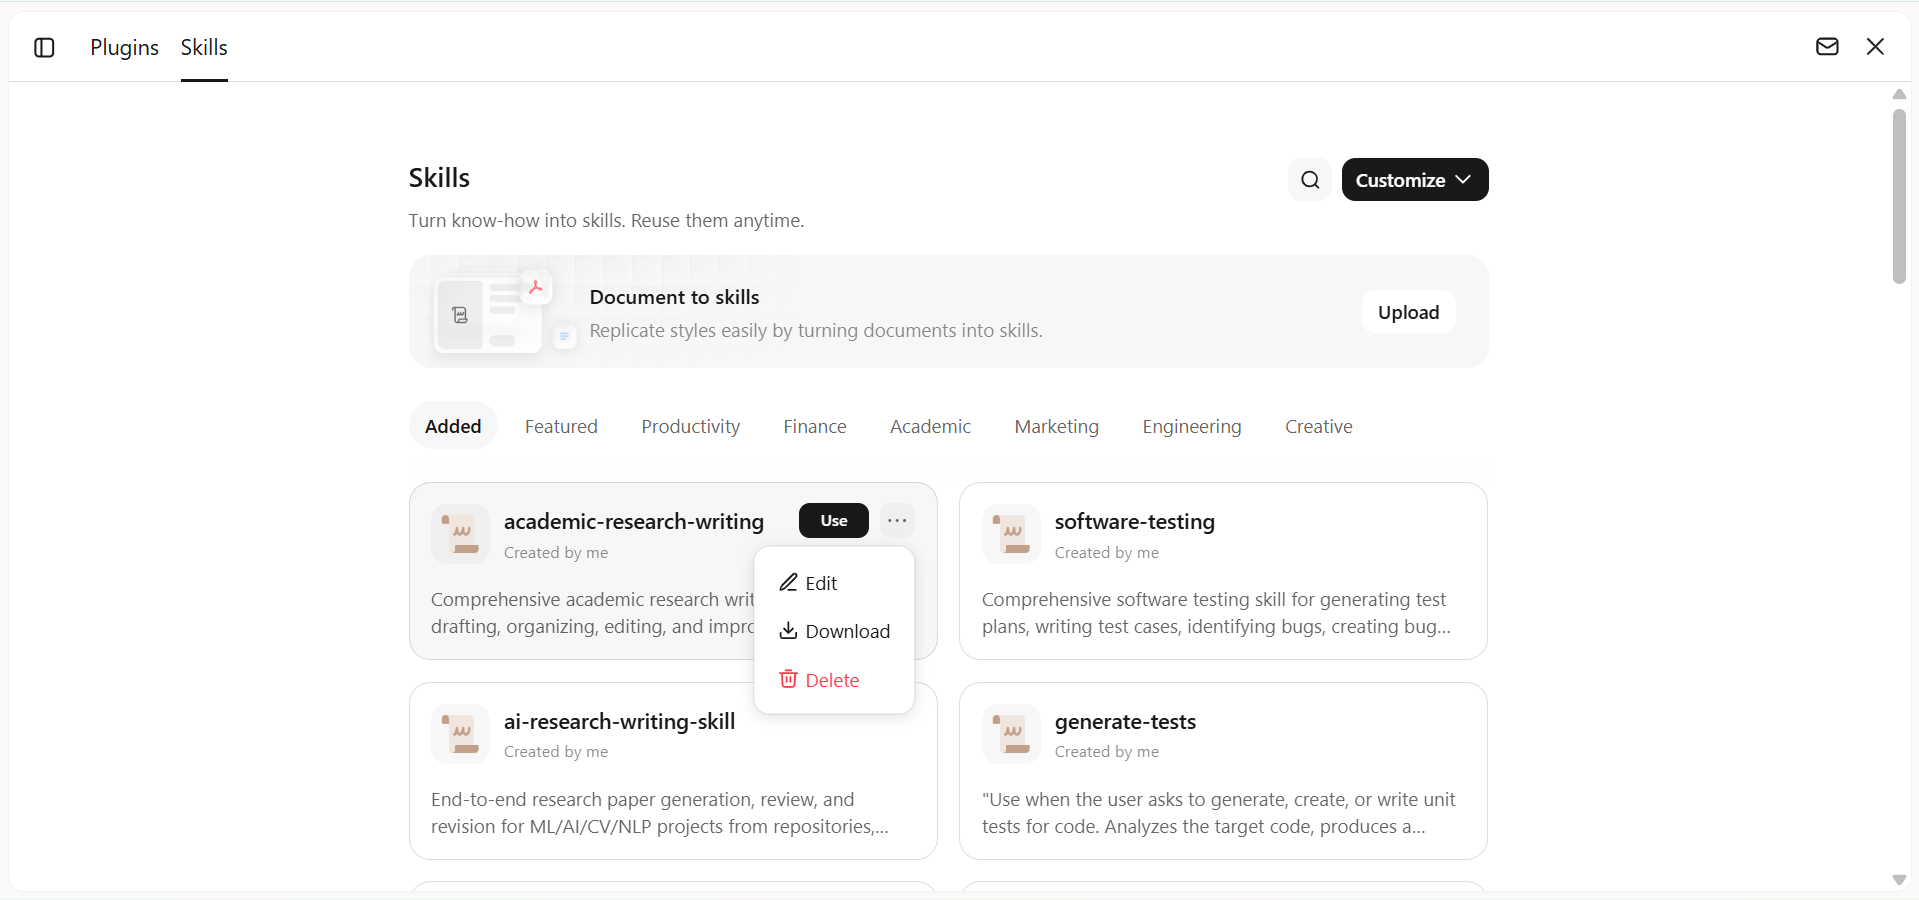Viewport: 1919px width, 900px height.
Task: Toggle the sidebar panel icon
Action: (44, 47)
